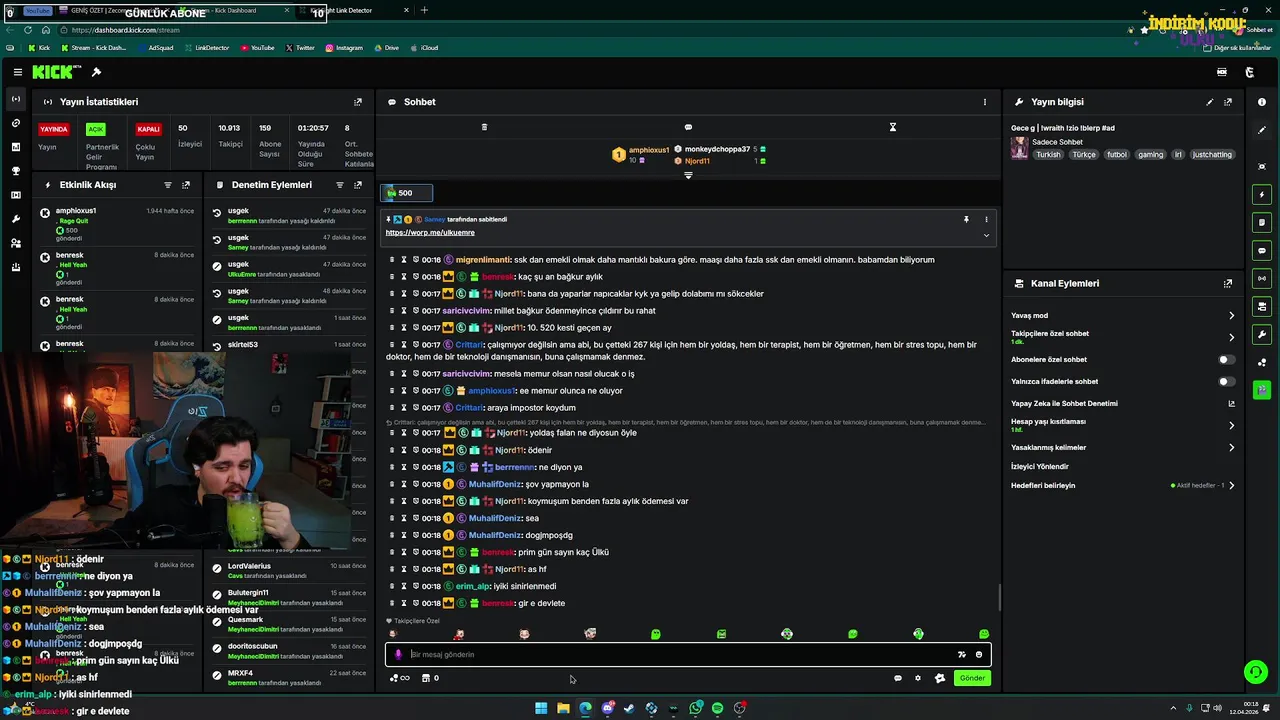Click the KICK logo in header

point(52,72)
